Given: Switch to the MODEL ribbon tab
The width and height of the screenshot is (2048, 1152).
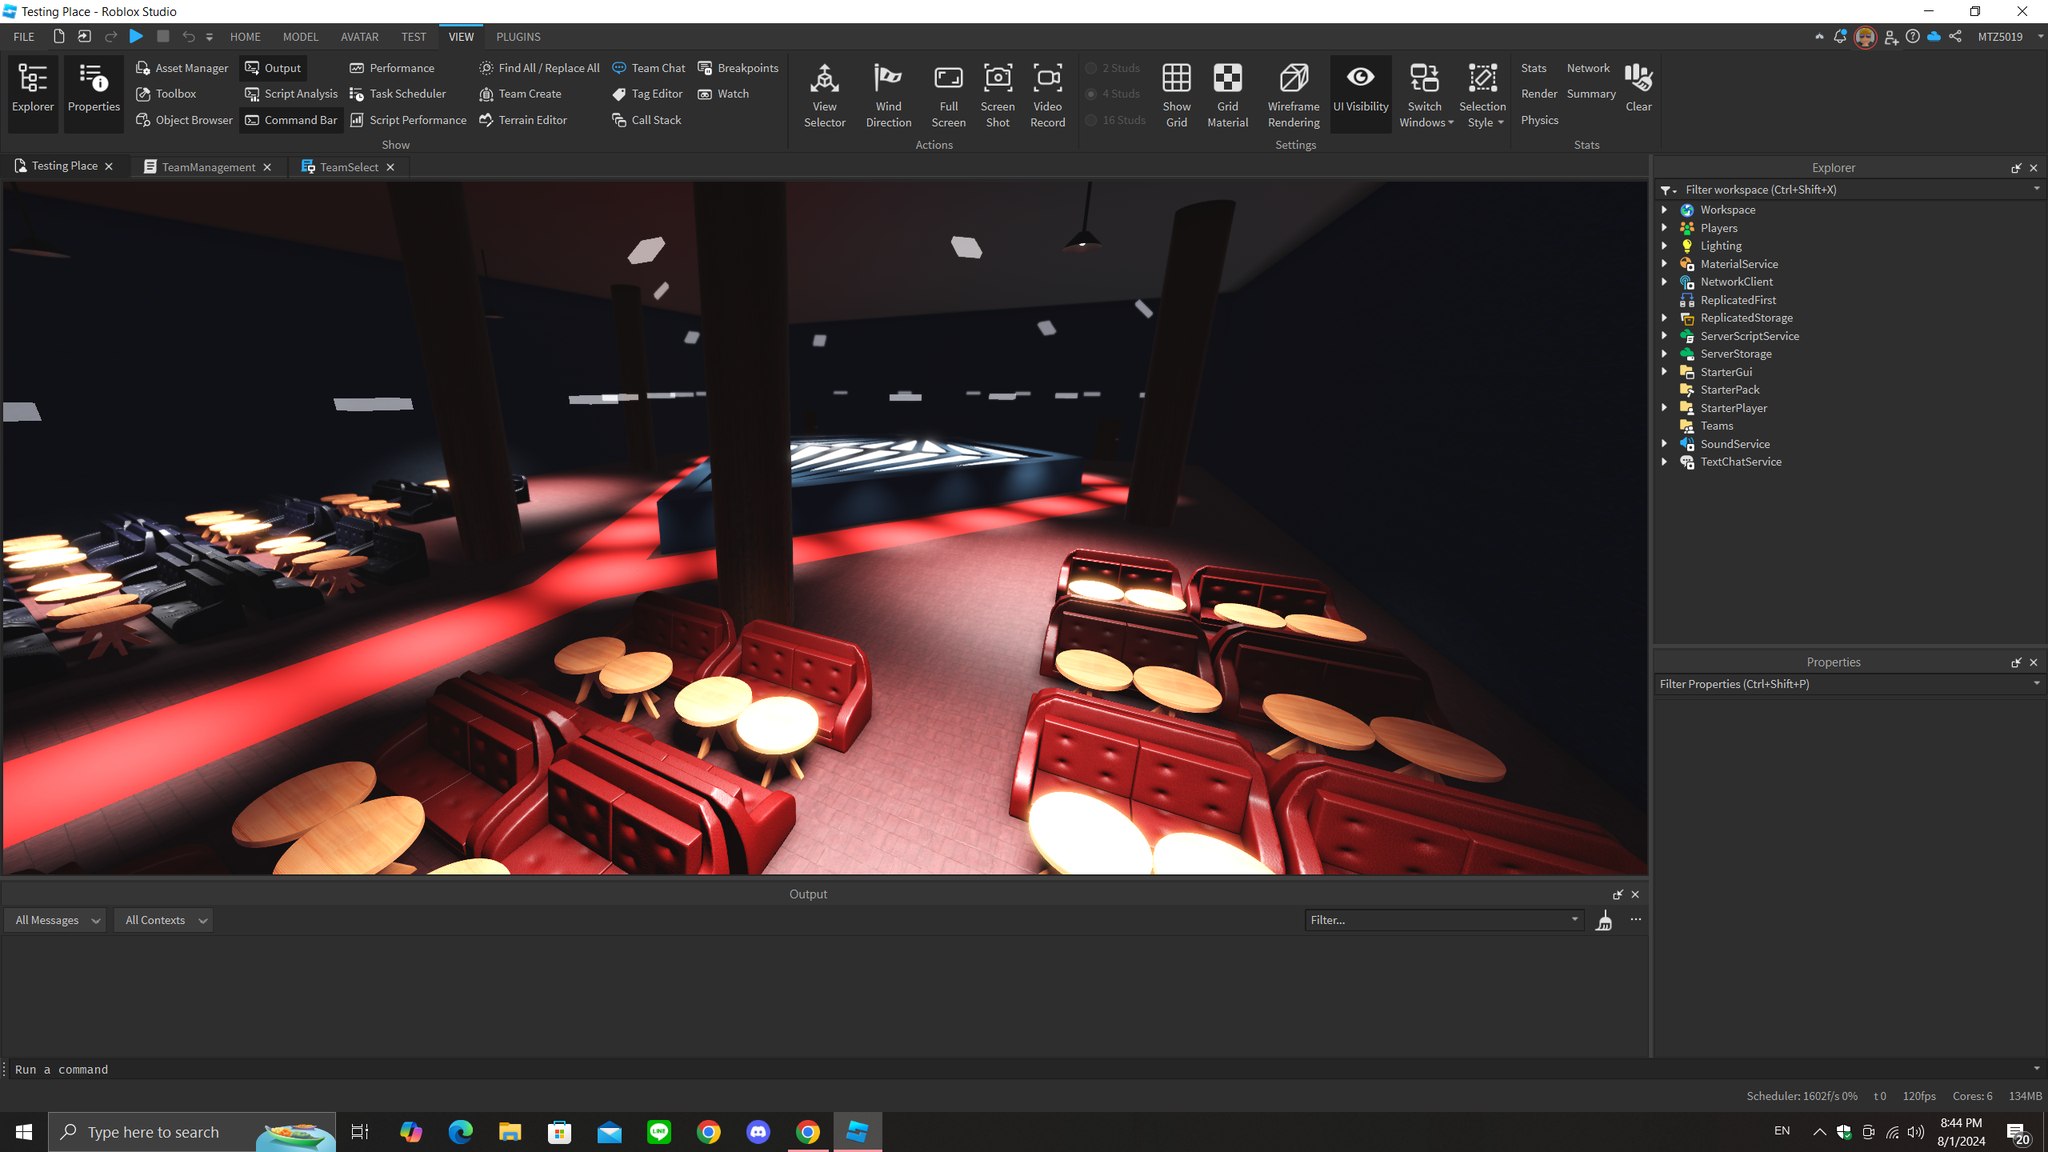Looking at the screenshot, I should (x=300, y=37).
